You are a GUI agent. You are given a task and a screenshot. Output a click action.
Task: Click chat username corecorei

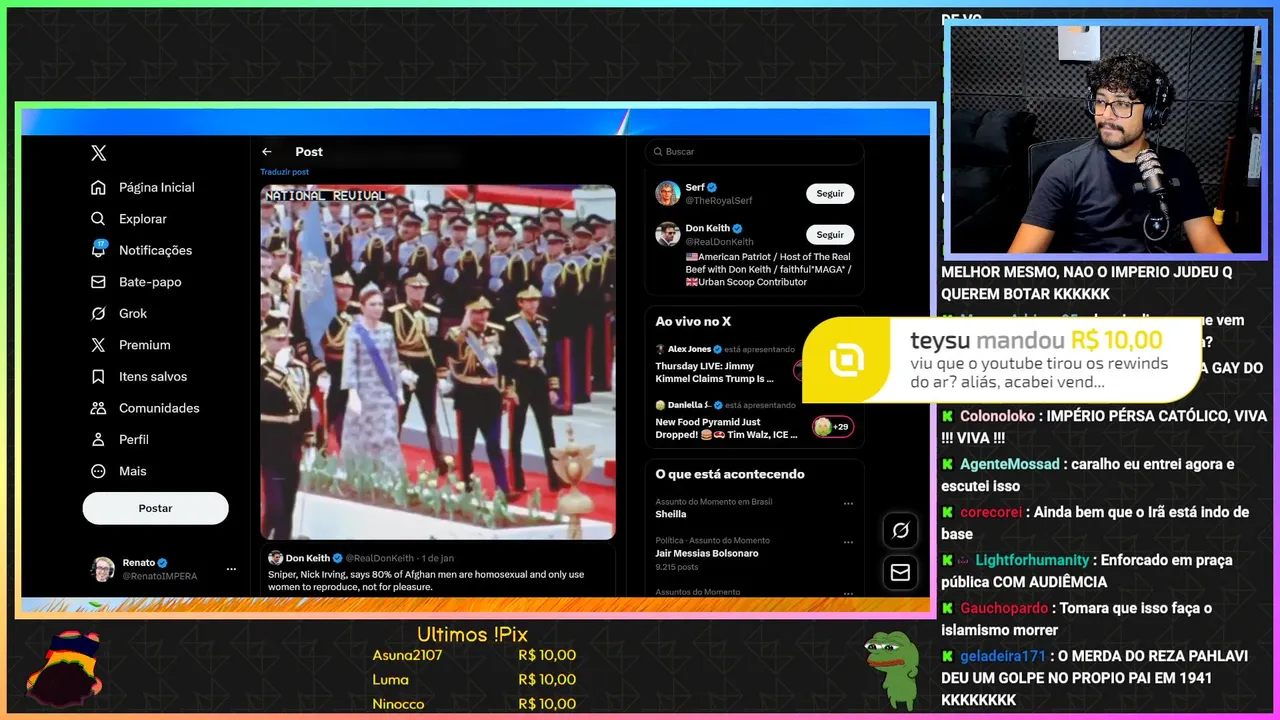coord(991,512)
